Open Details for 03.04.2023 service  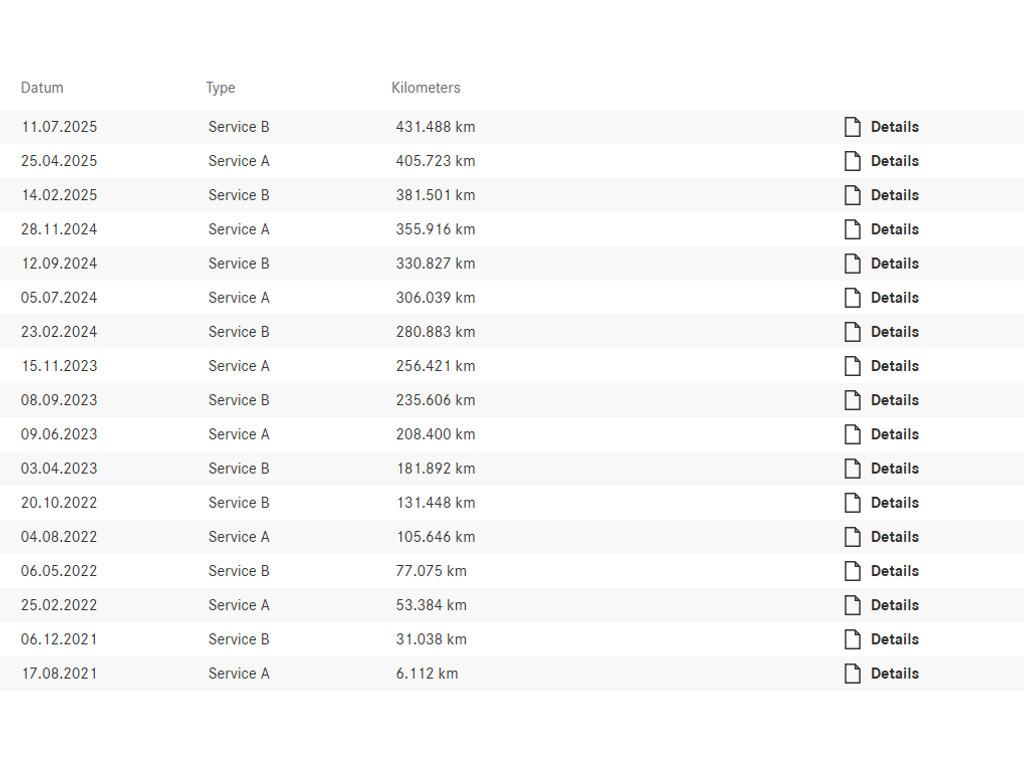click(x=894, y=468)
